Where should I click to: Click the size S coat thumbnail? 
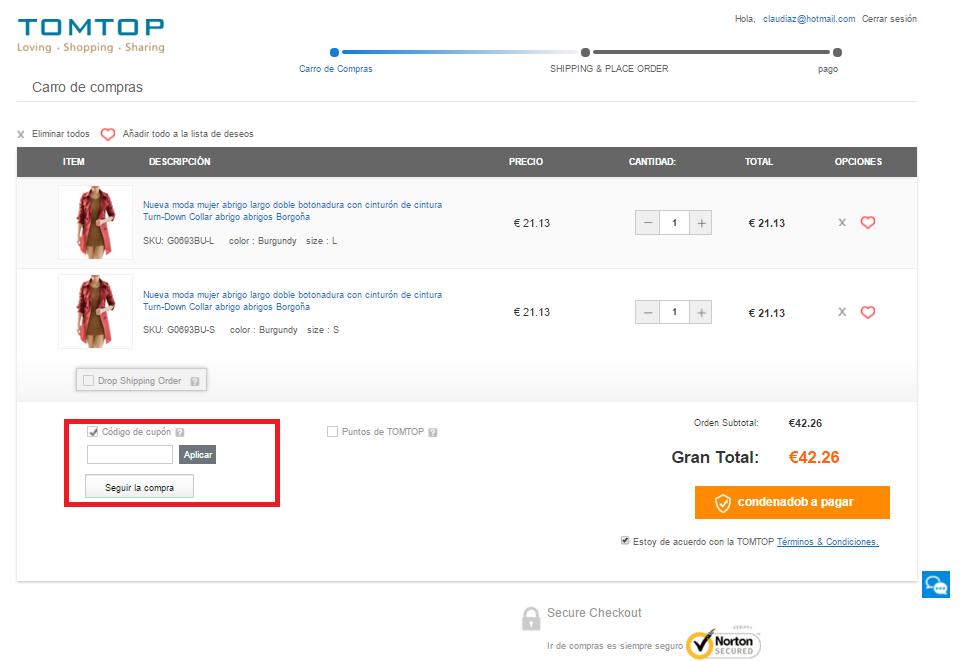[95, 312]
